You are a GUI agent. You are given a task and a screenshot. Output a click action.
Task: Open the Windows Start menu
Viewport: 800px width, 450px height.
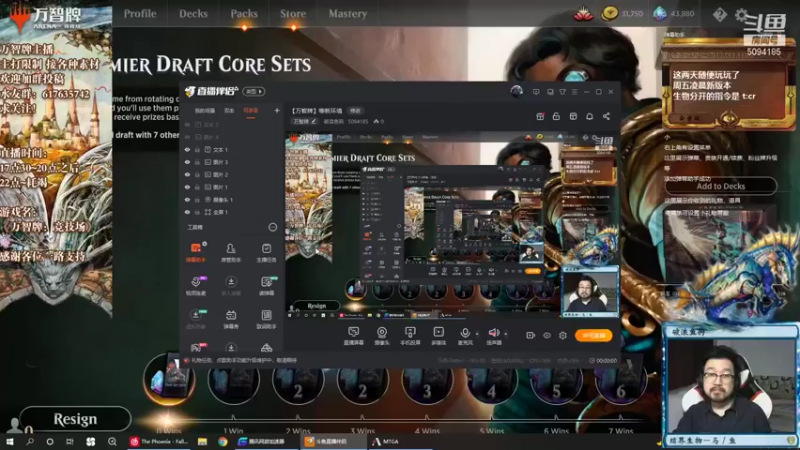click(x=9, y=442)
